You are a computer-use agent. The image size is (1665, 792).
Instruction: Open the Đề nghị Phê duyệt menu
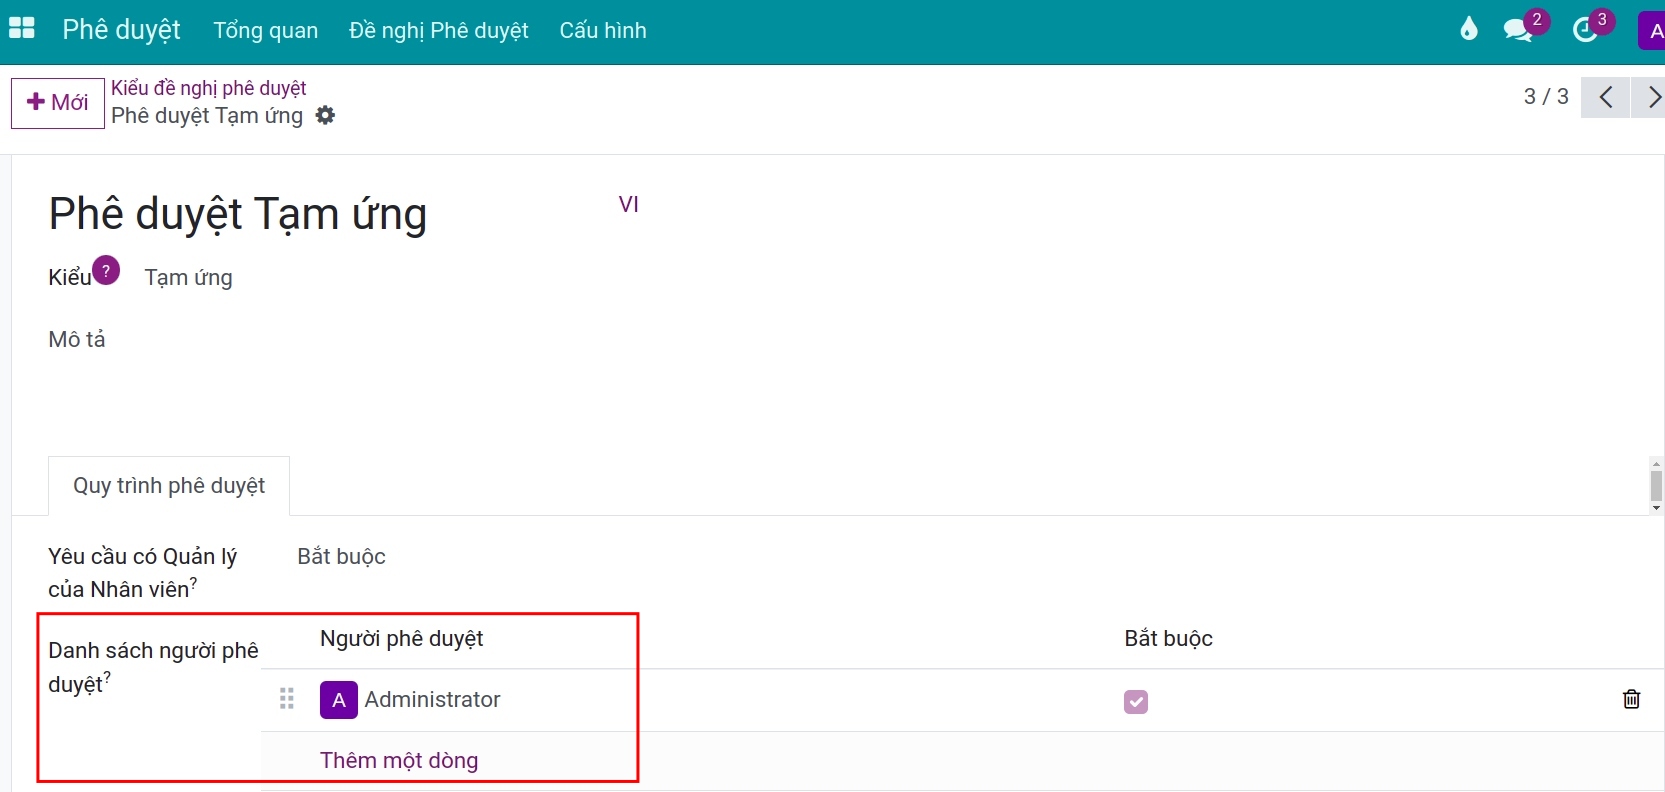(439, 30)
